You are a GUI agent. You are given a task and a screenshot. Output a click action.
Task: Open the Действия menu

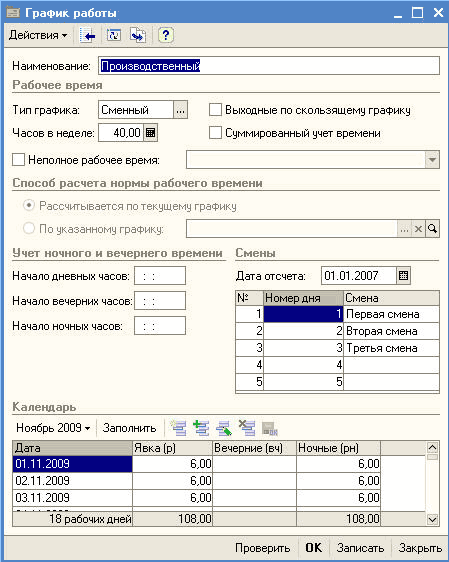pos(38,35)
